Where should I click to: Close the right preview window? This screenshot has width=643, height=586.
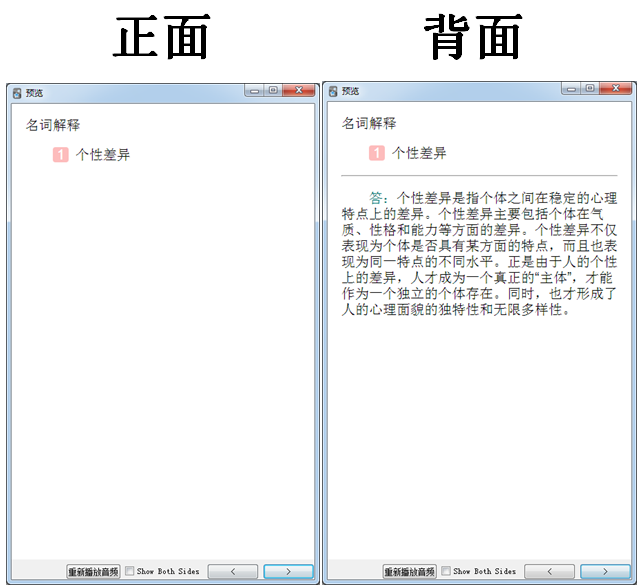tap(616, 89)
